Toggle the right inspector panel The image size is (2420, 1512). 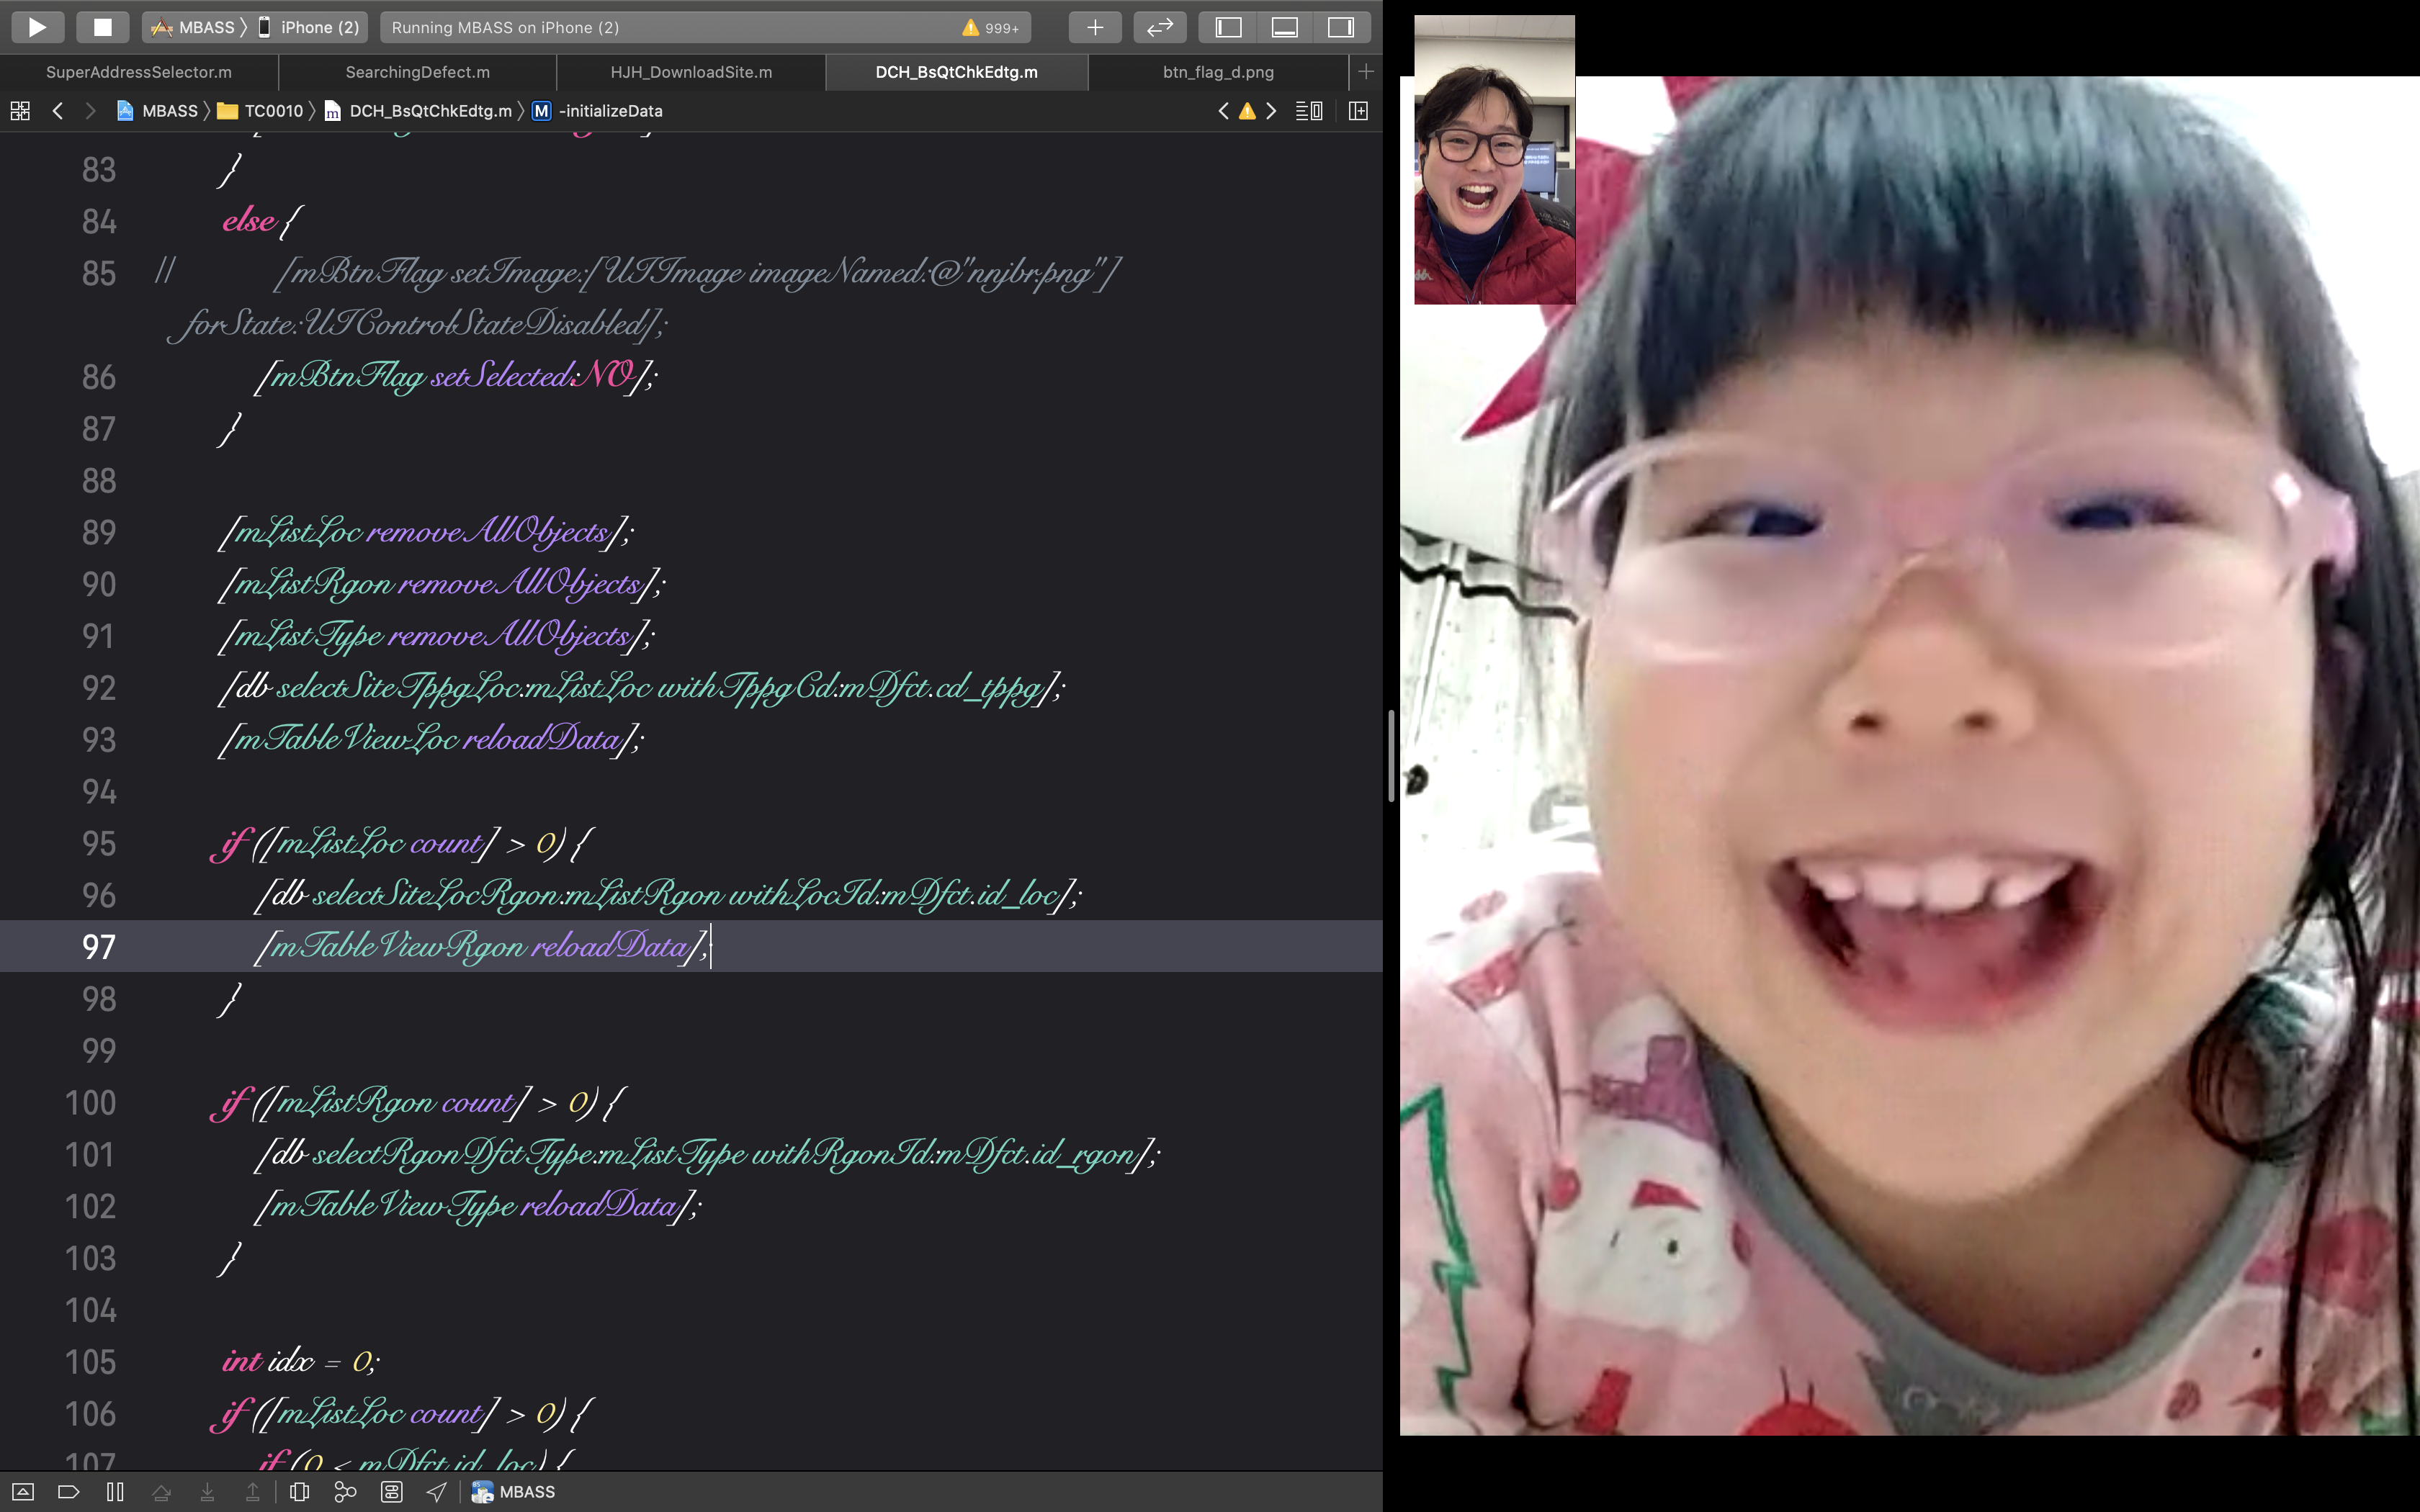coord(1340,27)
